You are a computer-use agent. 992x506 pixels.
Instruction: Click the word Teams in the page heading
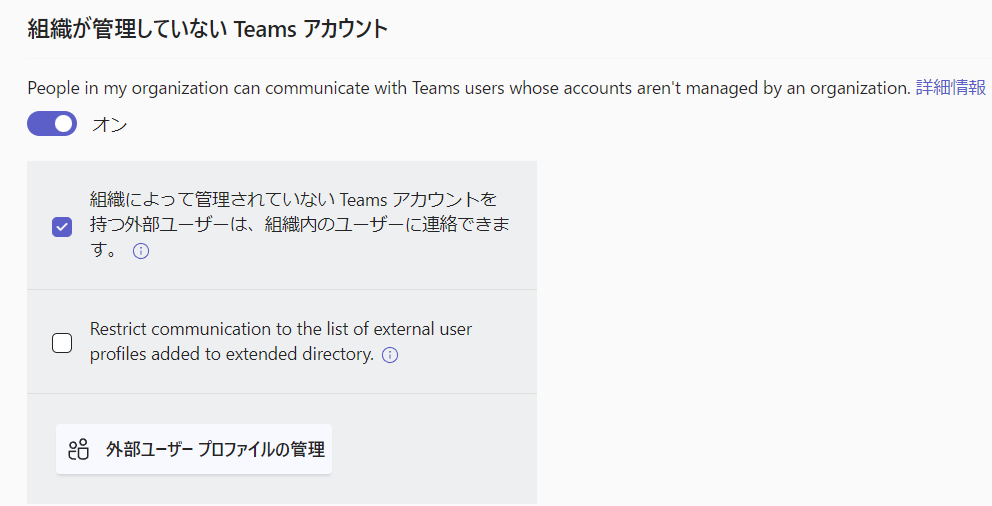point(265,29)
